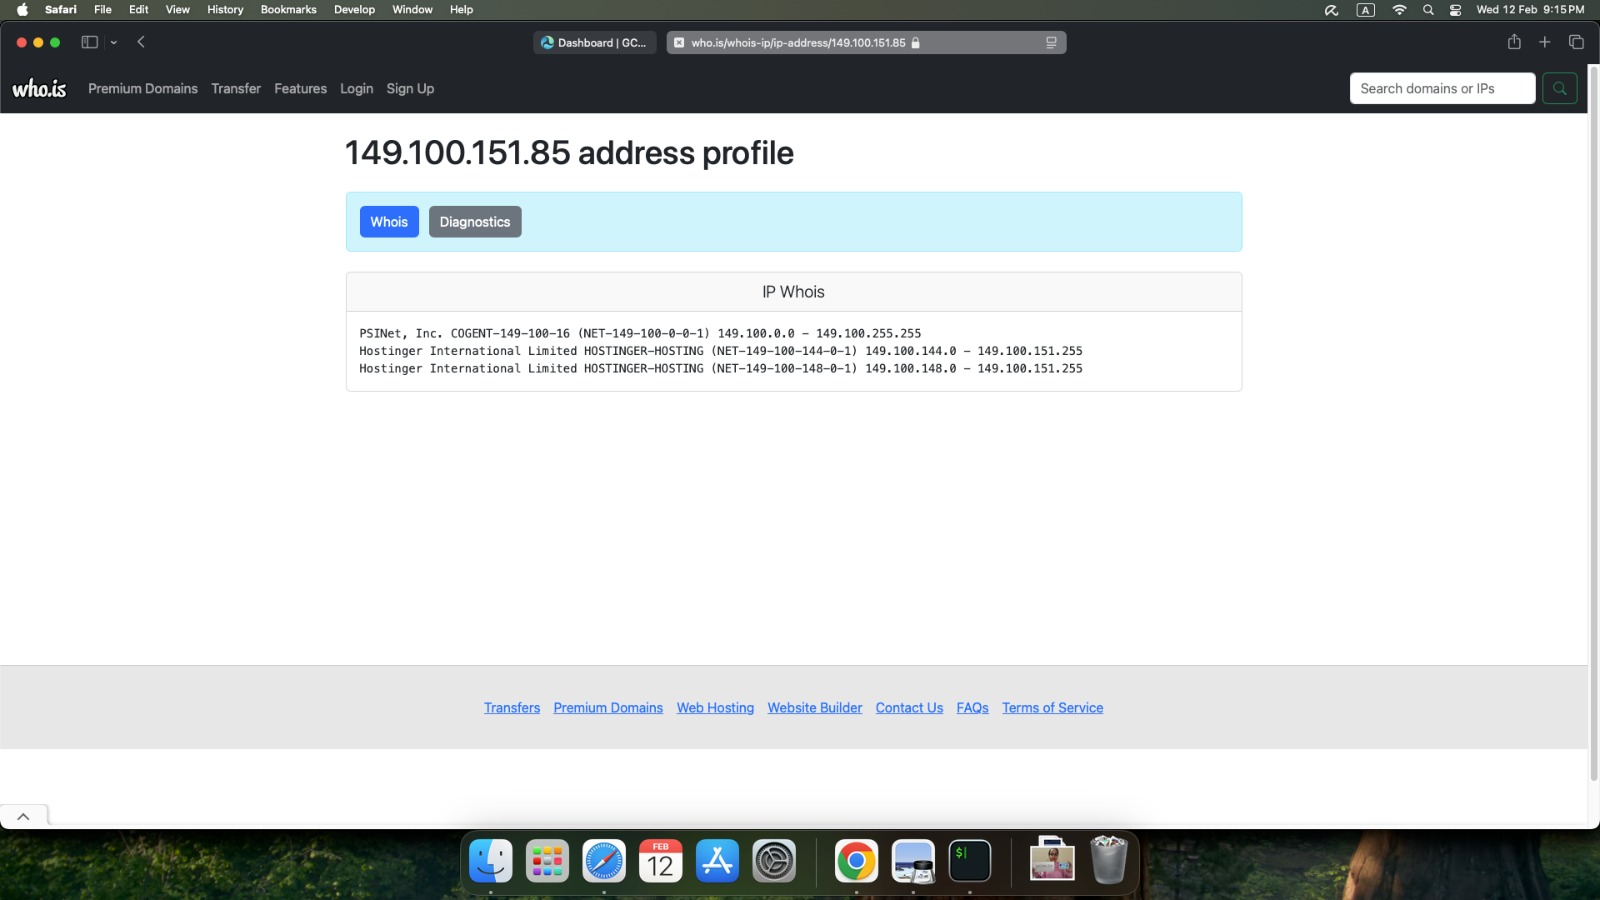This screenshot has width=1600, height=900.
Task: Open the Window menu
Action: [412, 9]
